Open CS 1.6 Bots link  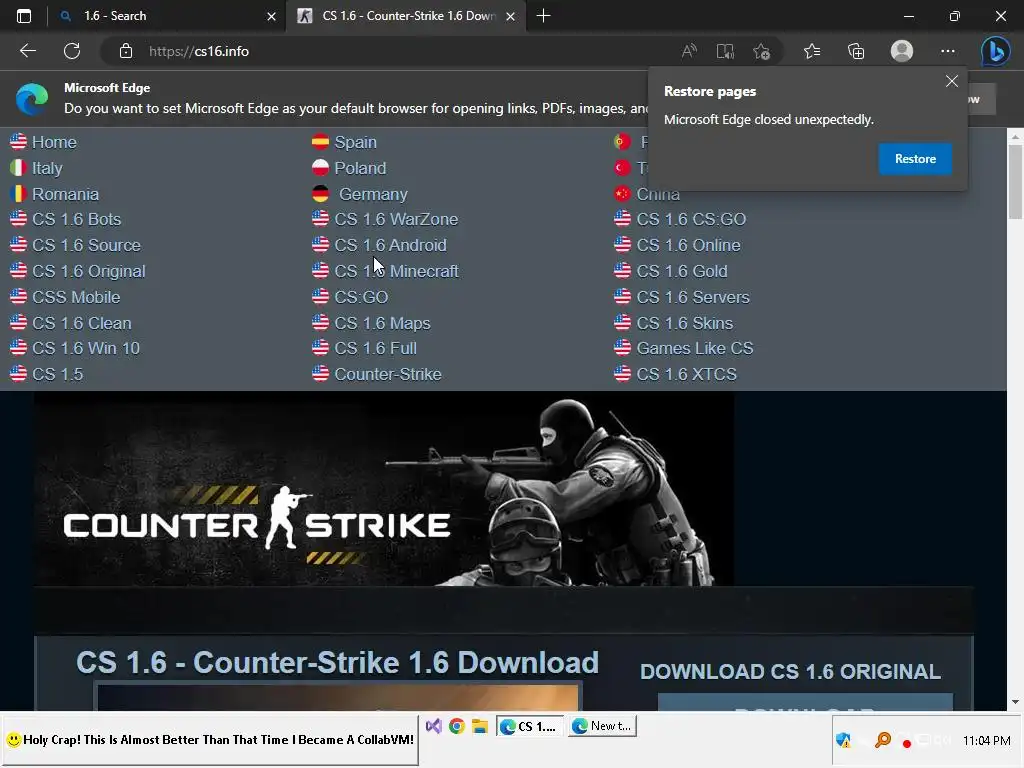coord(76,219)
